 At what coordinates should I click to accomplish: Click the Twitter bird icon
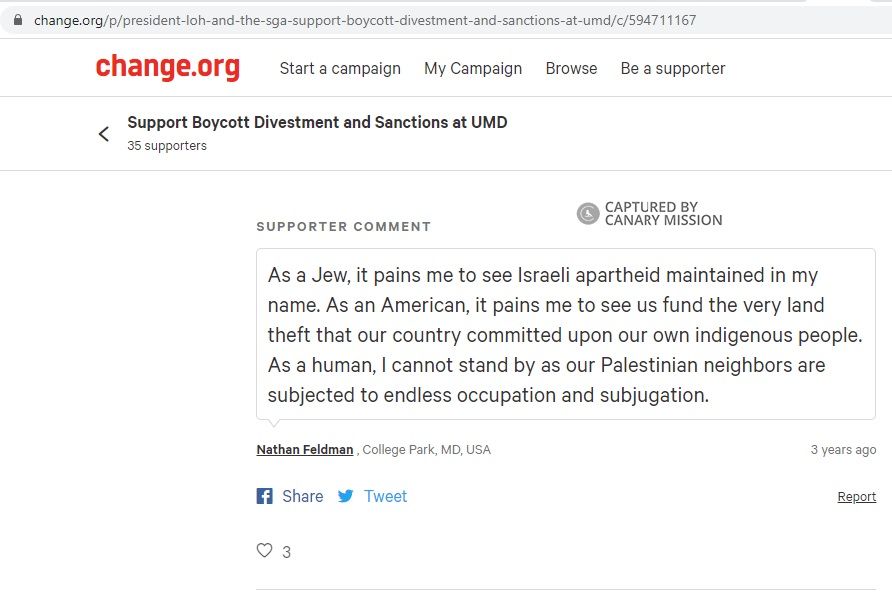coord(345,496)
